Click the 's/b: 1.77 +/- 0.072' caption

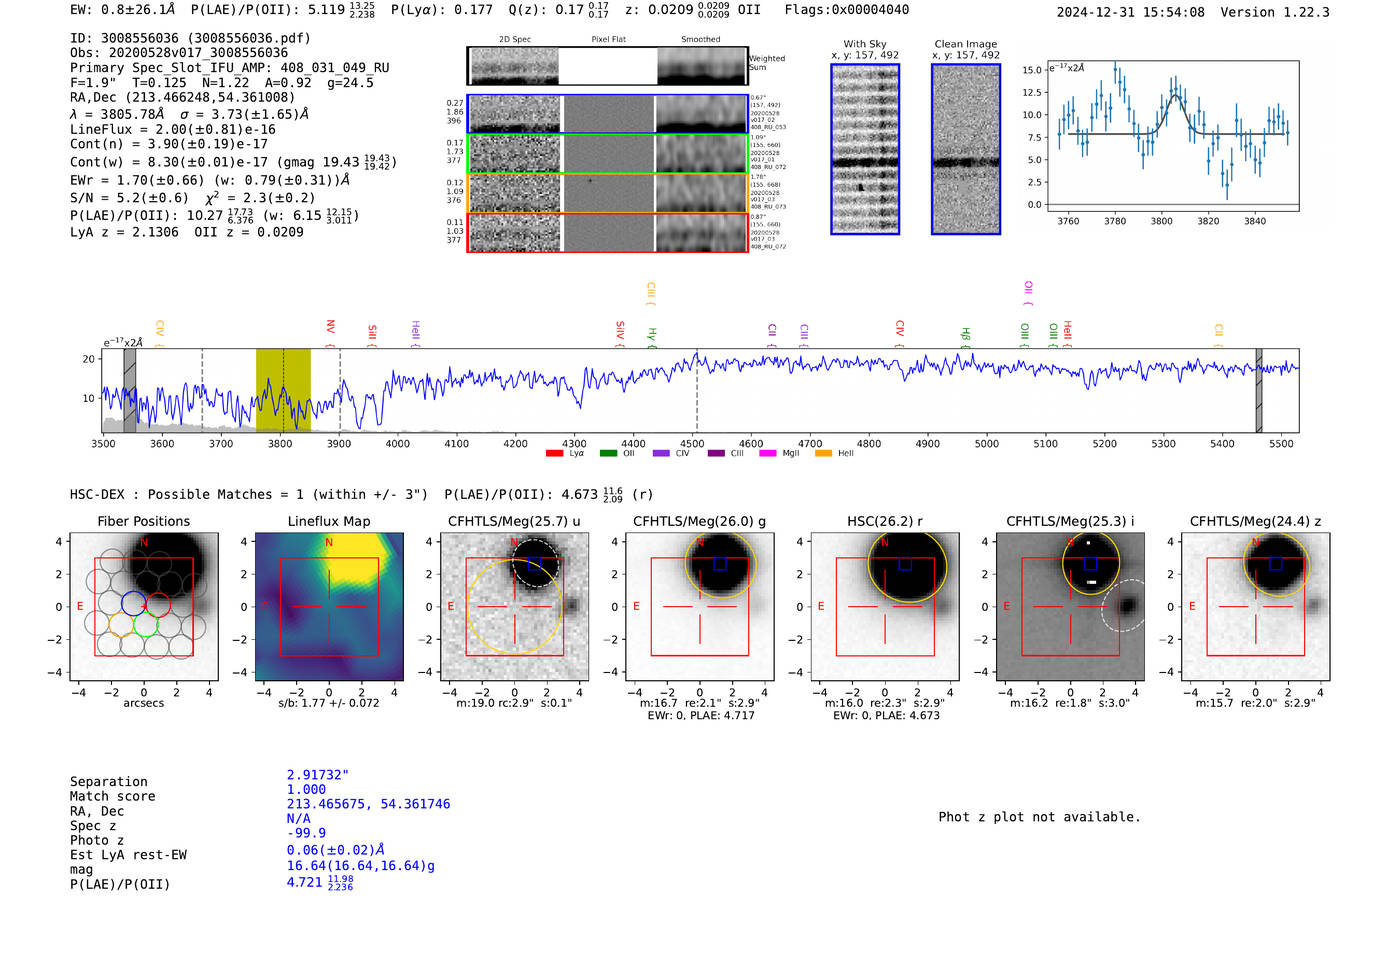coord(329,703)
